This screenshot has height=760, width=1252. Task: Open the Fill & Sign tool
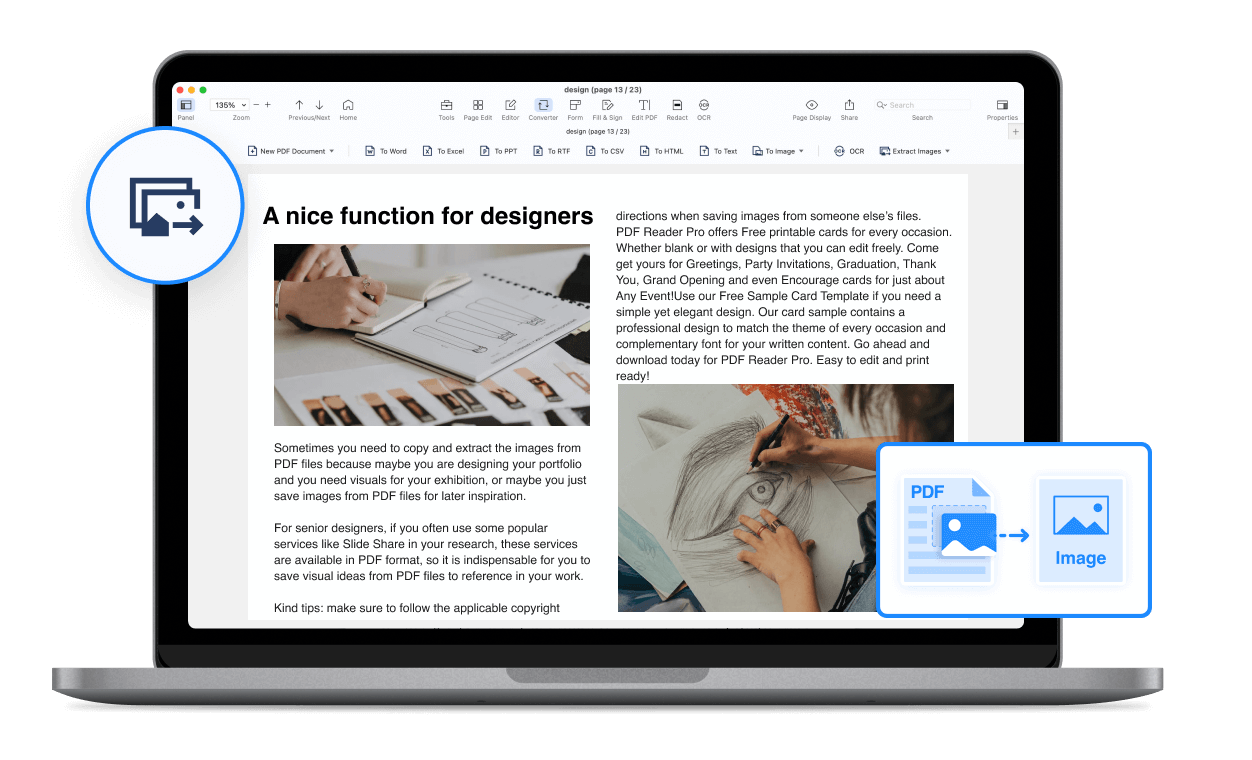(607, 105)
